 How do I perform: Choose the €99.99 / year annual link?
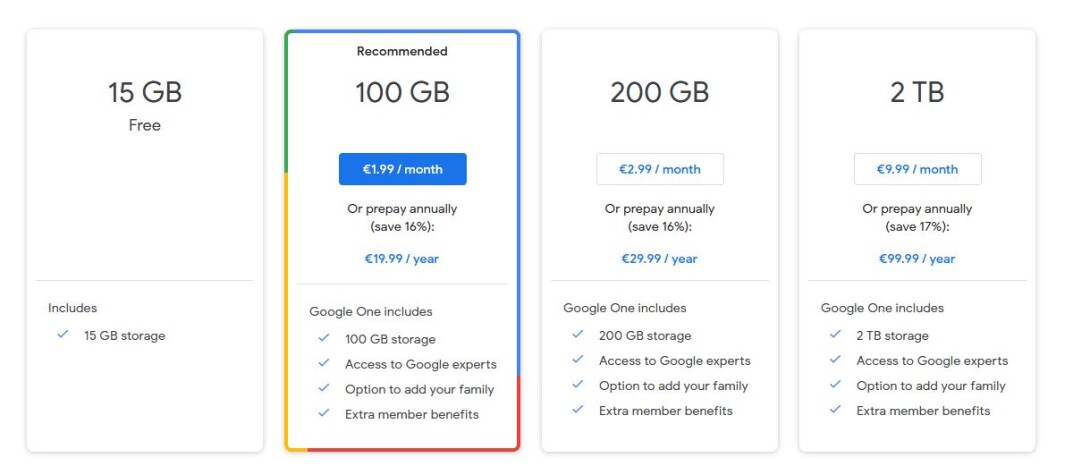click(917, 259)
